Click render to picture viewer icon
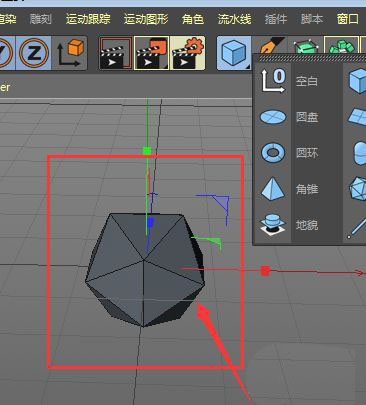The image size is (366, 405). click(x=152, y=53)
